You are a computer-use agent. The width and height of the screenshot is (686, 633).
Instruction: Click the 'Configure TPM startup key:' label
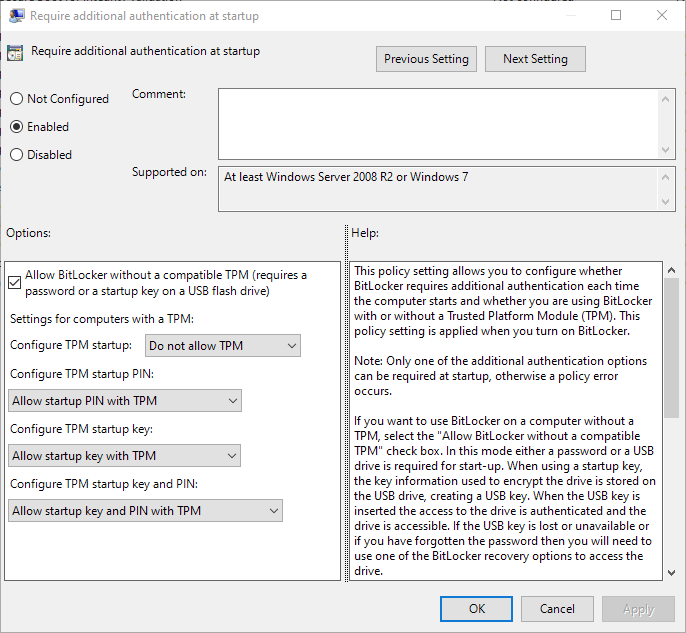point(81,429)
